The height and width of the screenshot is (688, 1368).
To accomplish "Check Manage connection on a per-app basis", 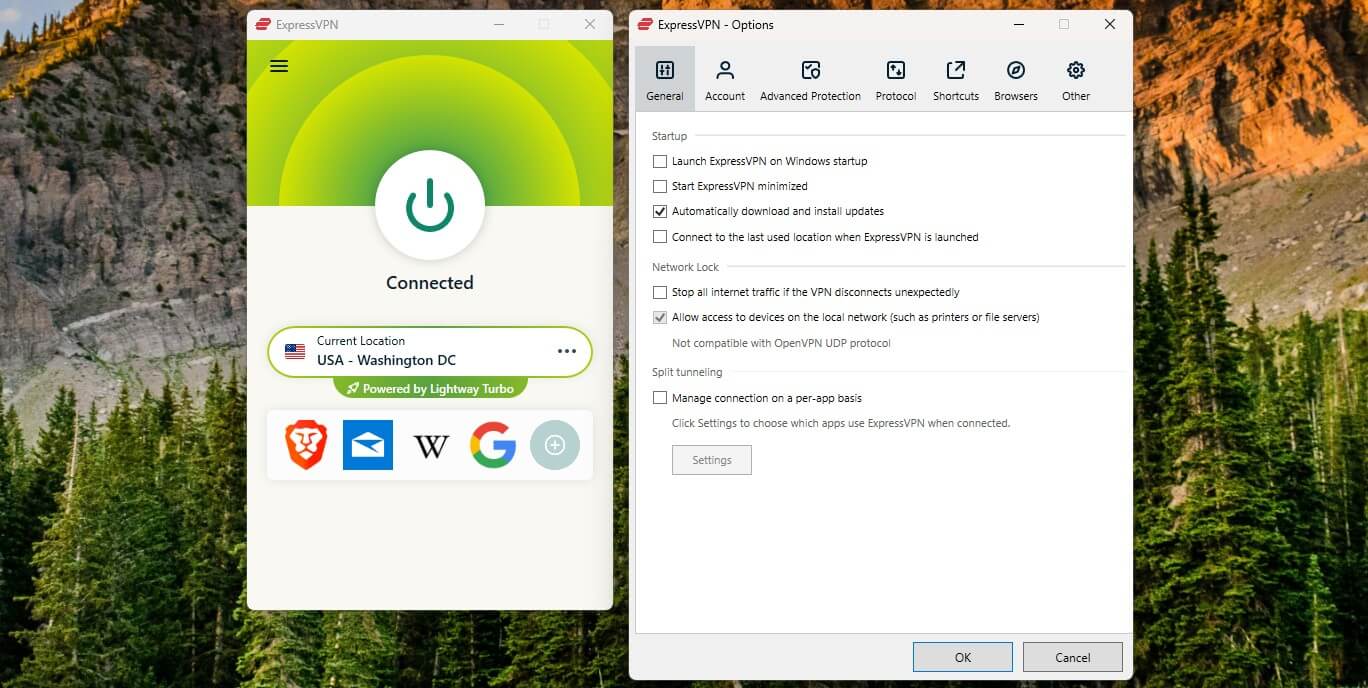I will pos(660,398).
